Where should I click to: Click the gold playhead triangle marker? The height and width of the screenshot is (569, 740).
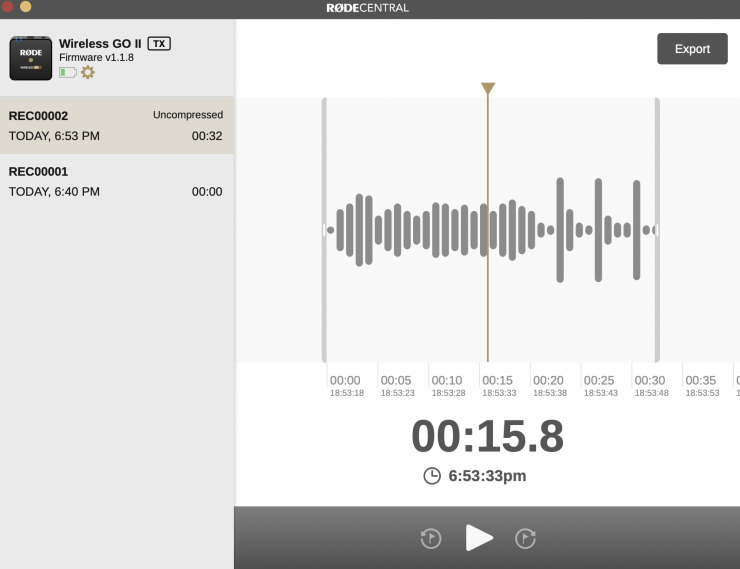[x=488, y=89]
